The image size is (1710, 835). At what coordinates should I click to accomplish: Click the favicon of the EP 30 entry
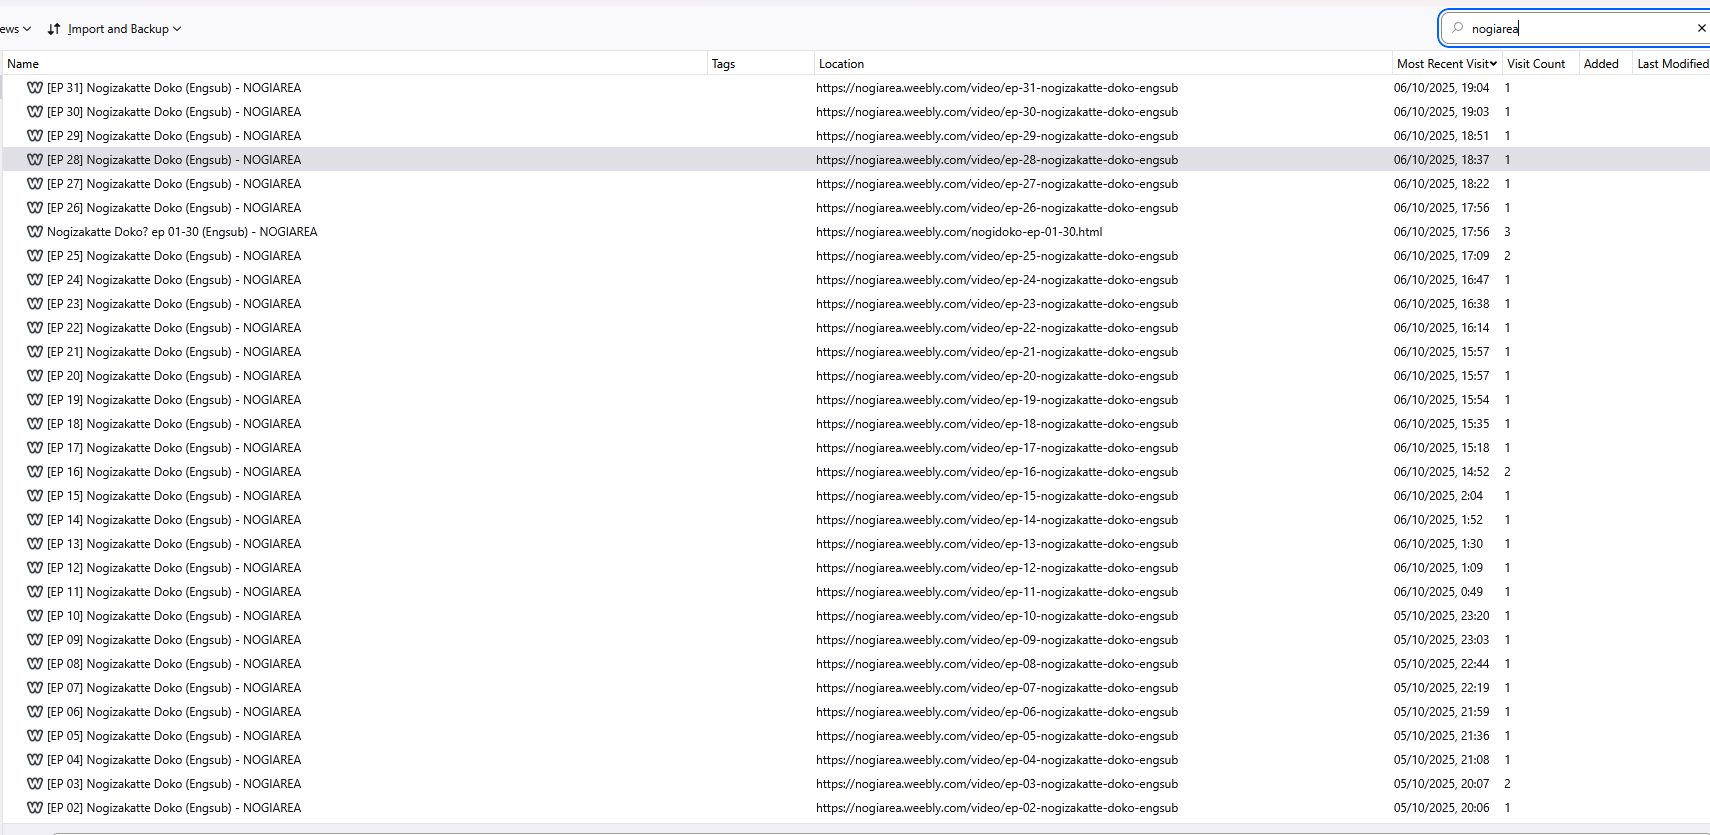35,112
